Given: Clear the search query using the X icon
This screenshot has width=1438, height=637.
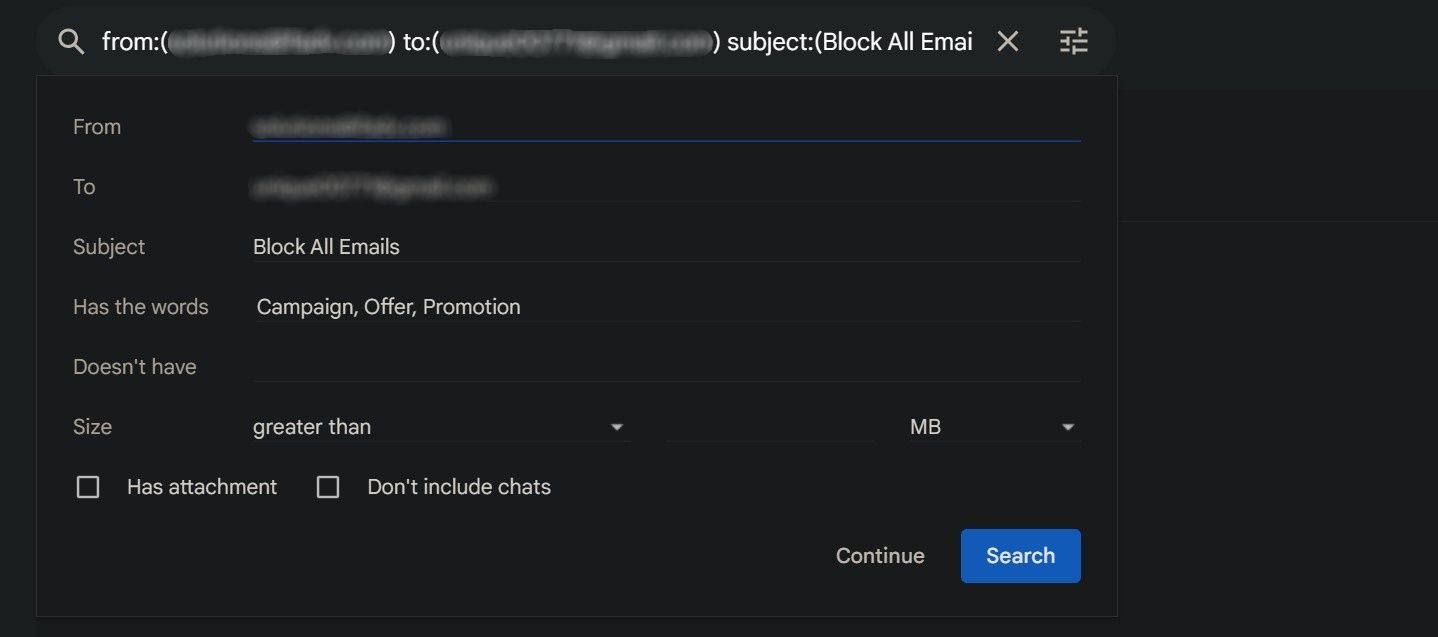Looking at the screenshot, I should click(1007, 41).
